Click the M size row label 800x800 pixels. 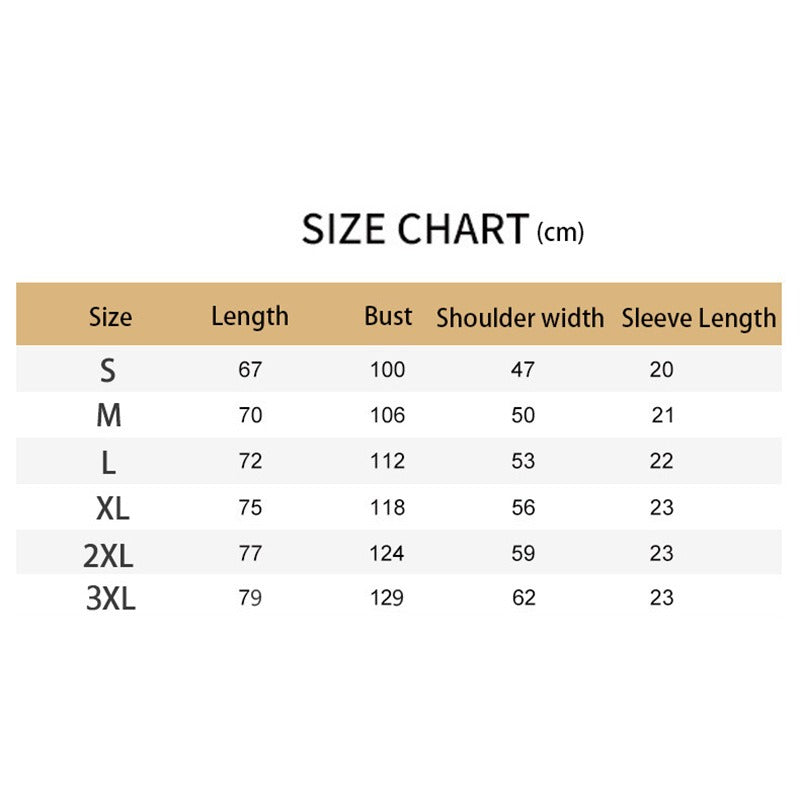pyautogui.click(x=108, y=415)
